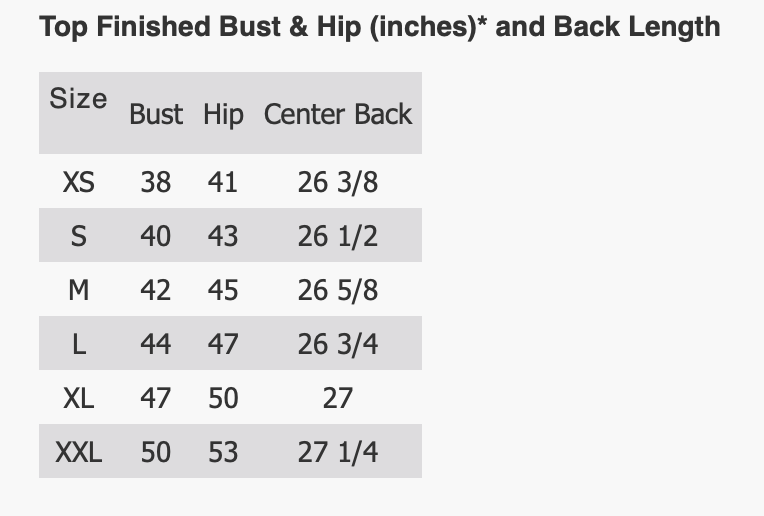The image size is (764, 516).
Task: Click the 42 bust value for M
Action: coord(156,290)
